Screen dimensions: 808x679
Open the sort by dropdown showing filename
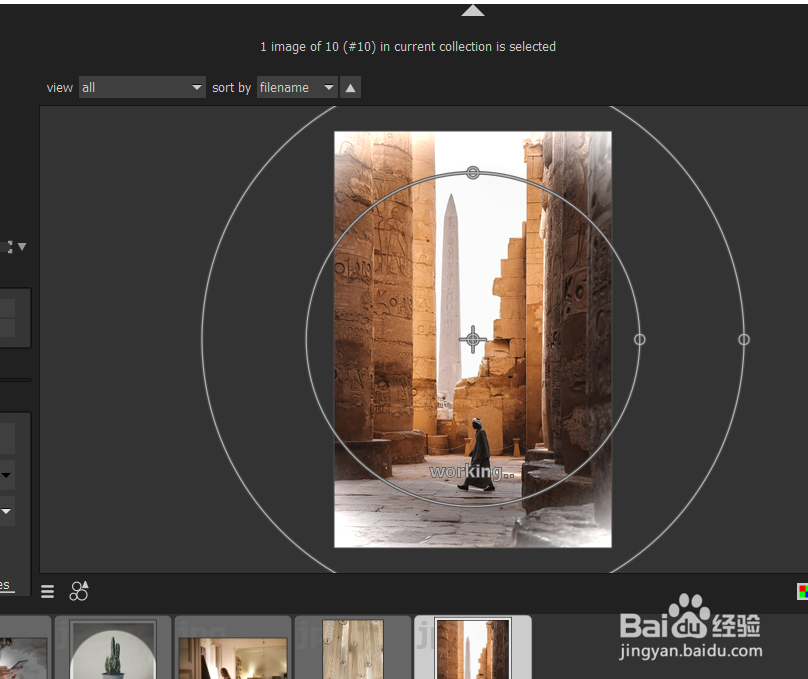[296, 87]
